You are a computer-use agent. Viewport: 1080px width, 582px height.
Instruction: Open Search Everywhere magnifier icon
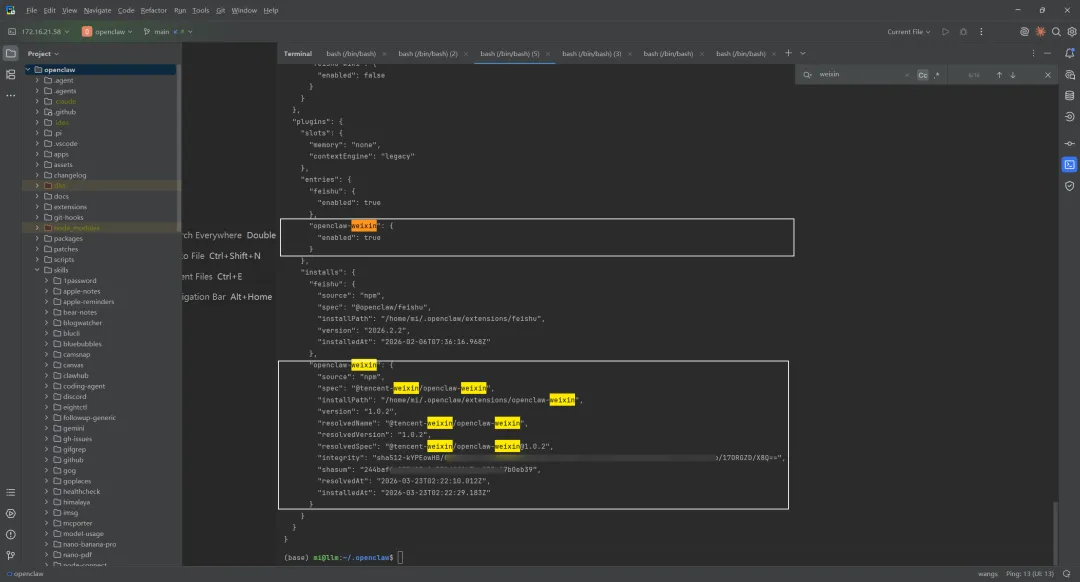pos(1056,32)
